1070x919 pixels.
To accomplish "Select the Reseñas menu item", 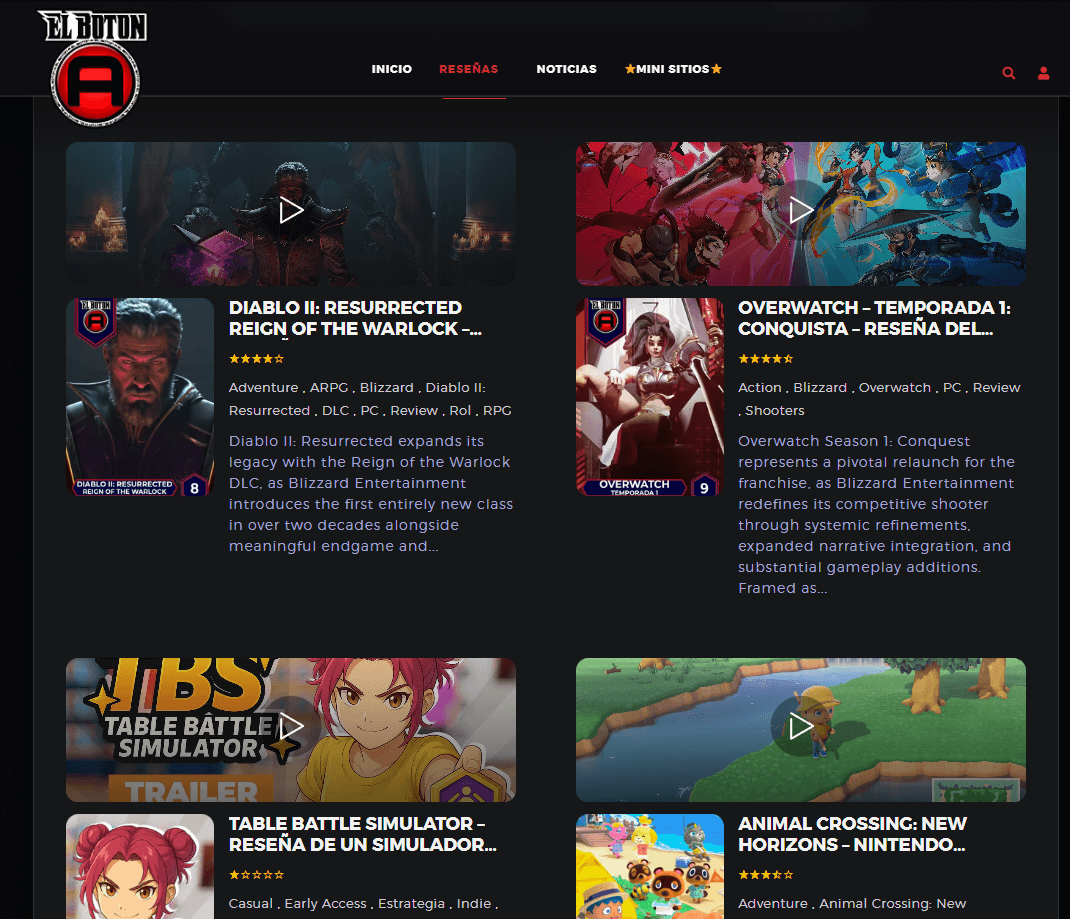I will pos(468,69).
